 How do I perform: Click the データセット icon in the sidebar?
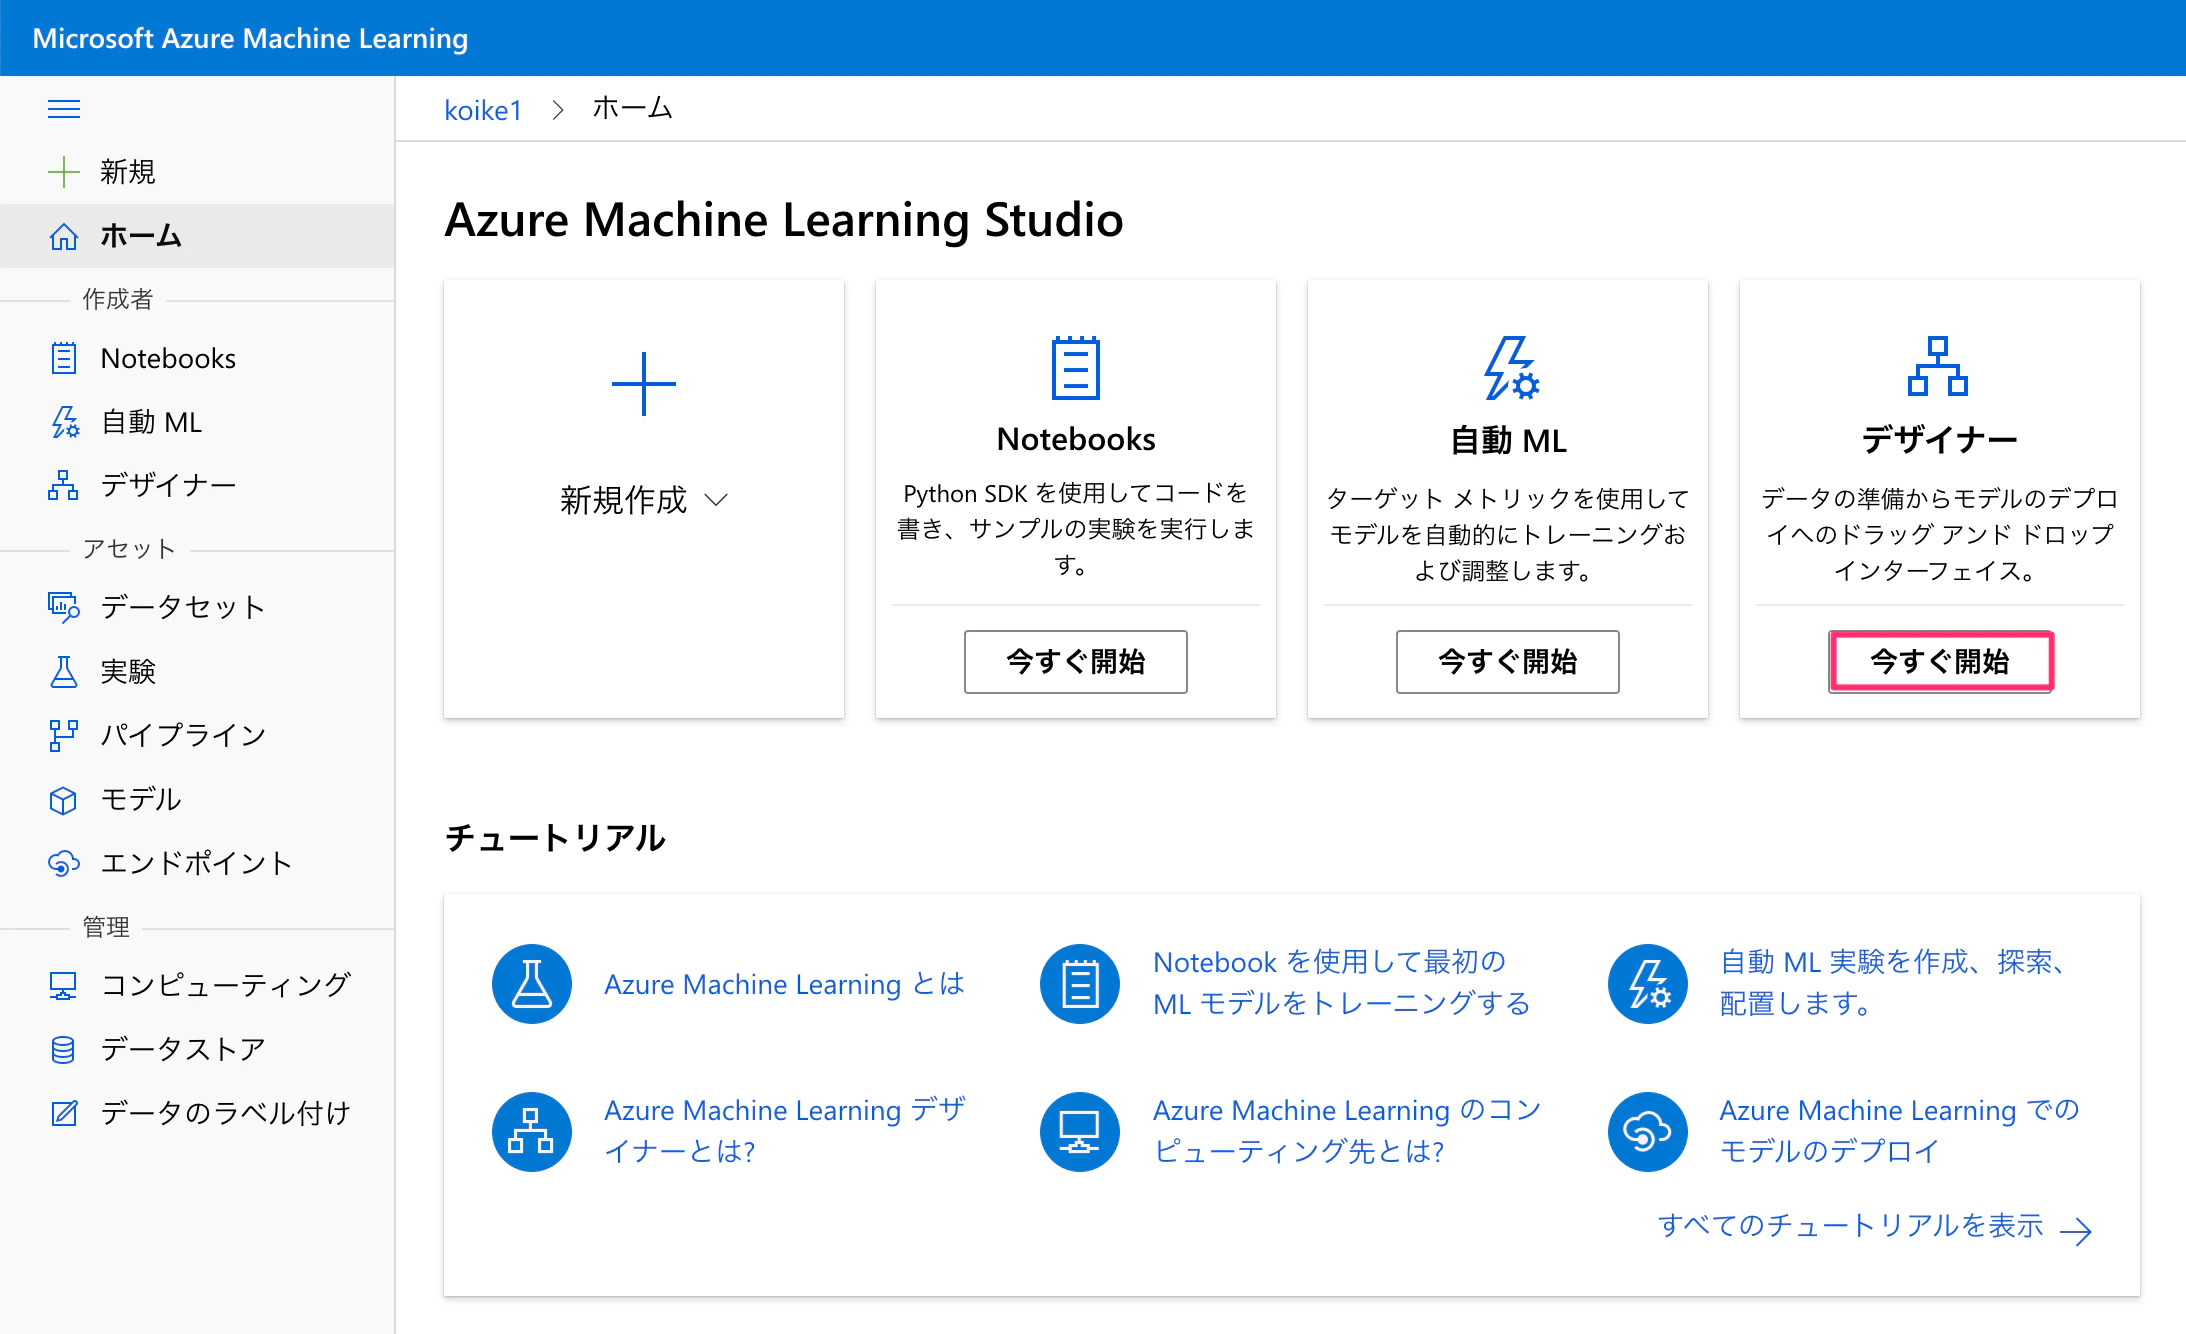(x=64, y=607)
